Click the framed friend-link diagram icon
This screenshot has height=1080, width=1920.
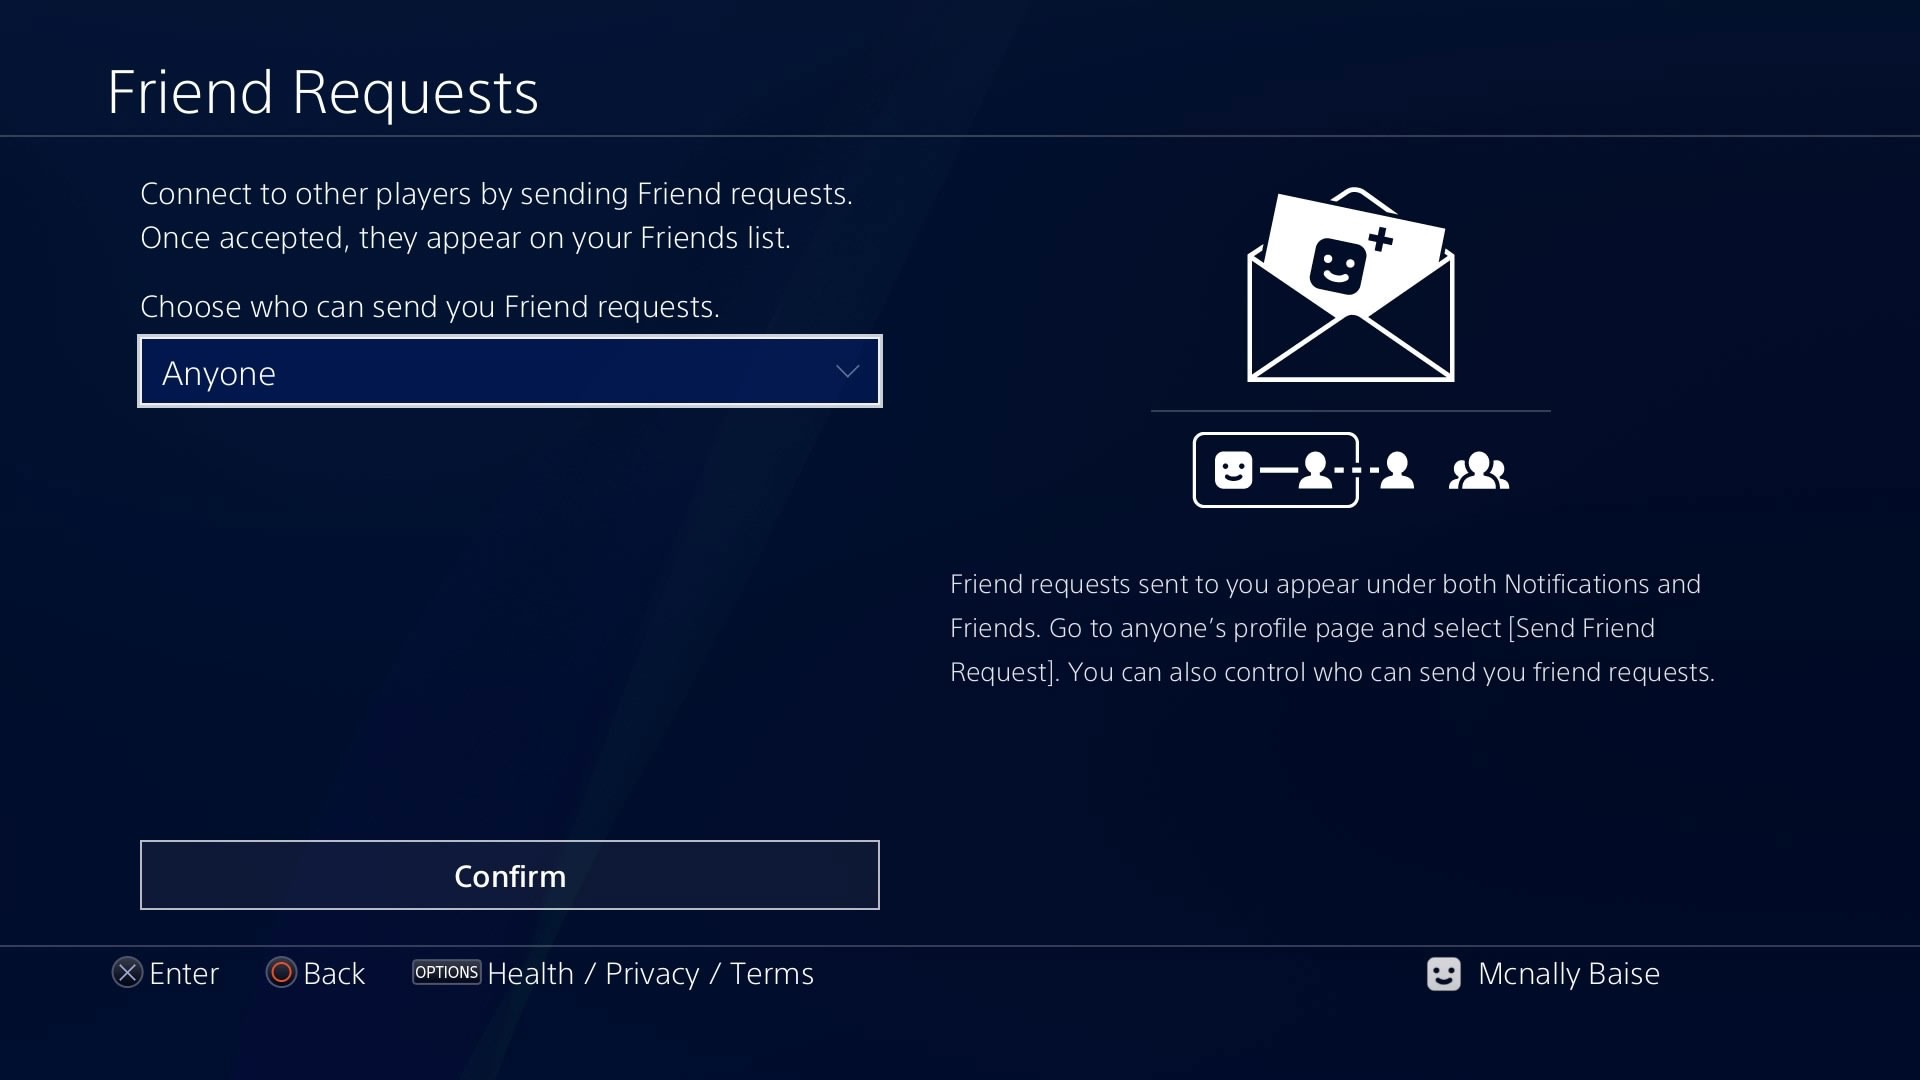tap(1275, 469)
